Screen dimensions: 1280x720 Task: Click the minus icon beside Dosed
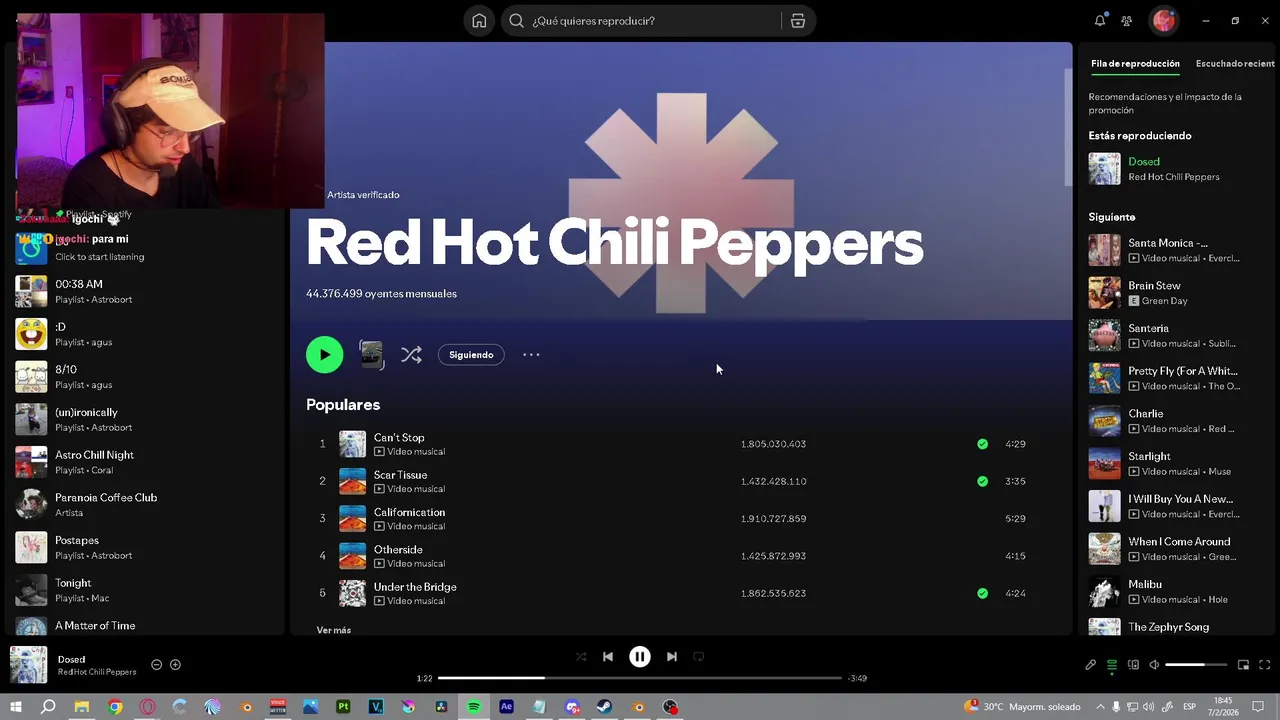[x=156, y=665]
